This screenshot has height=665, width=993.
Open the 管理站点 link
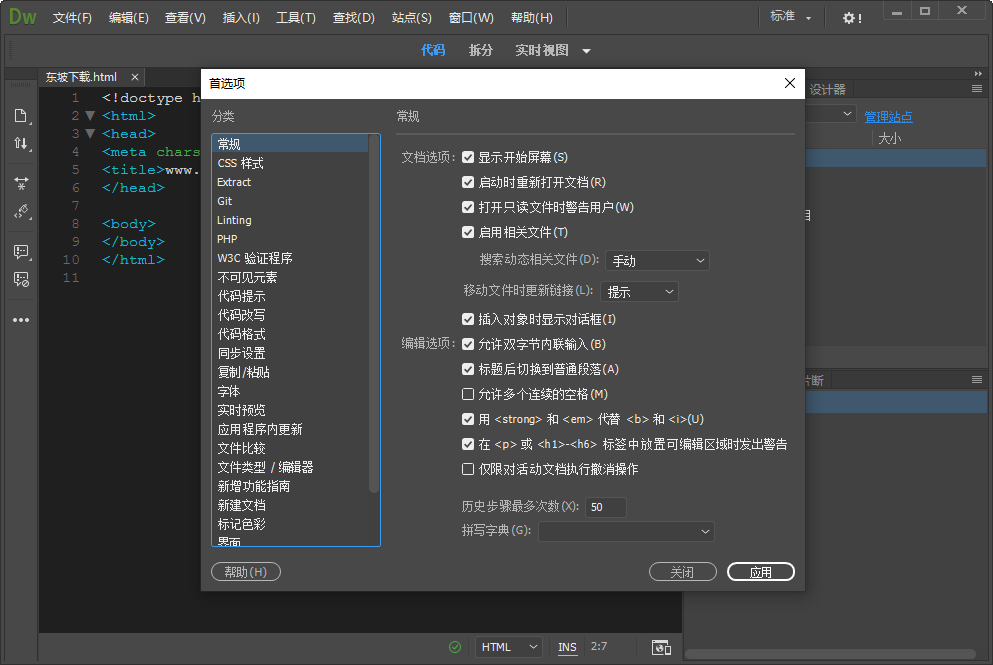[x=889, y=117]
